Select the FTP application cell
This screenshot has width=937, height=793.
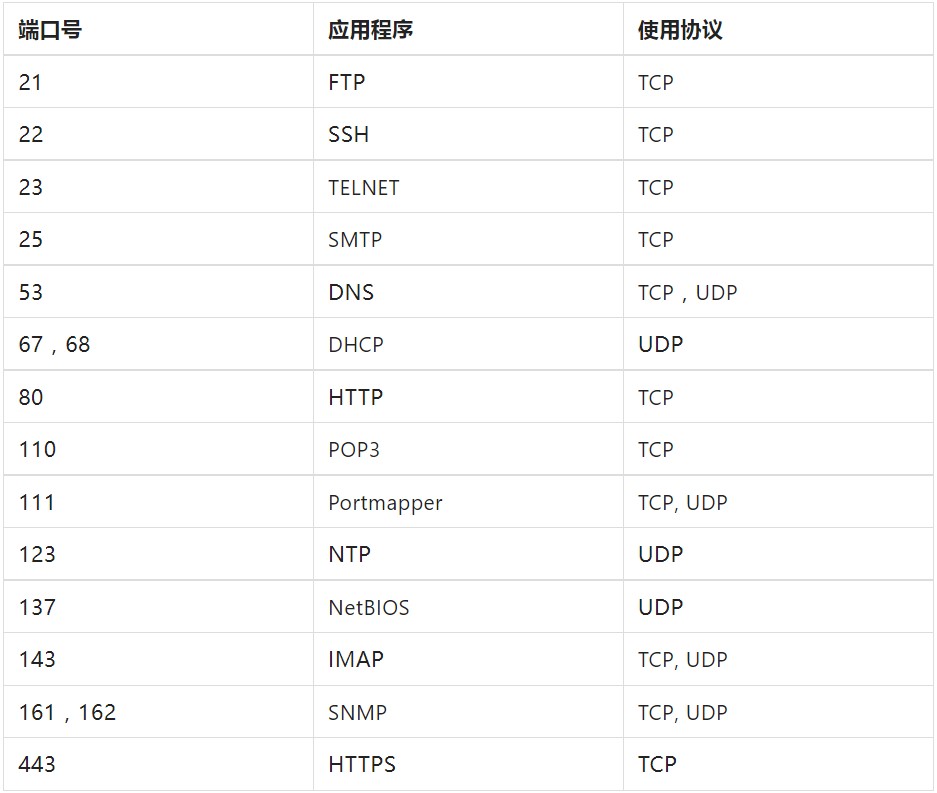click(347, 82)
